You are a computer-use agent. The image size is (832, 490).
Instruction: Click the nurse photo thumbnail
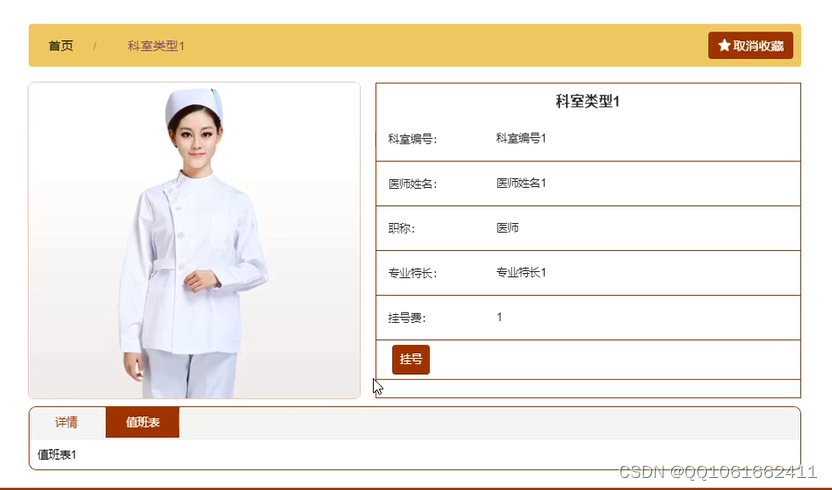[x=194, y=240]
